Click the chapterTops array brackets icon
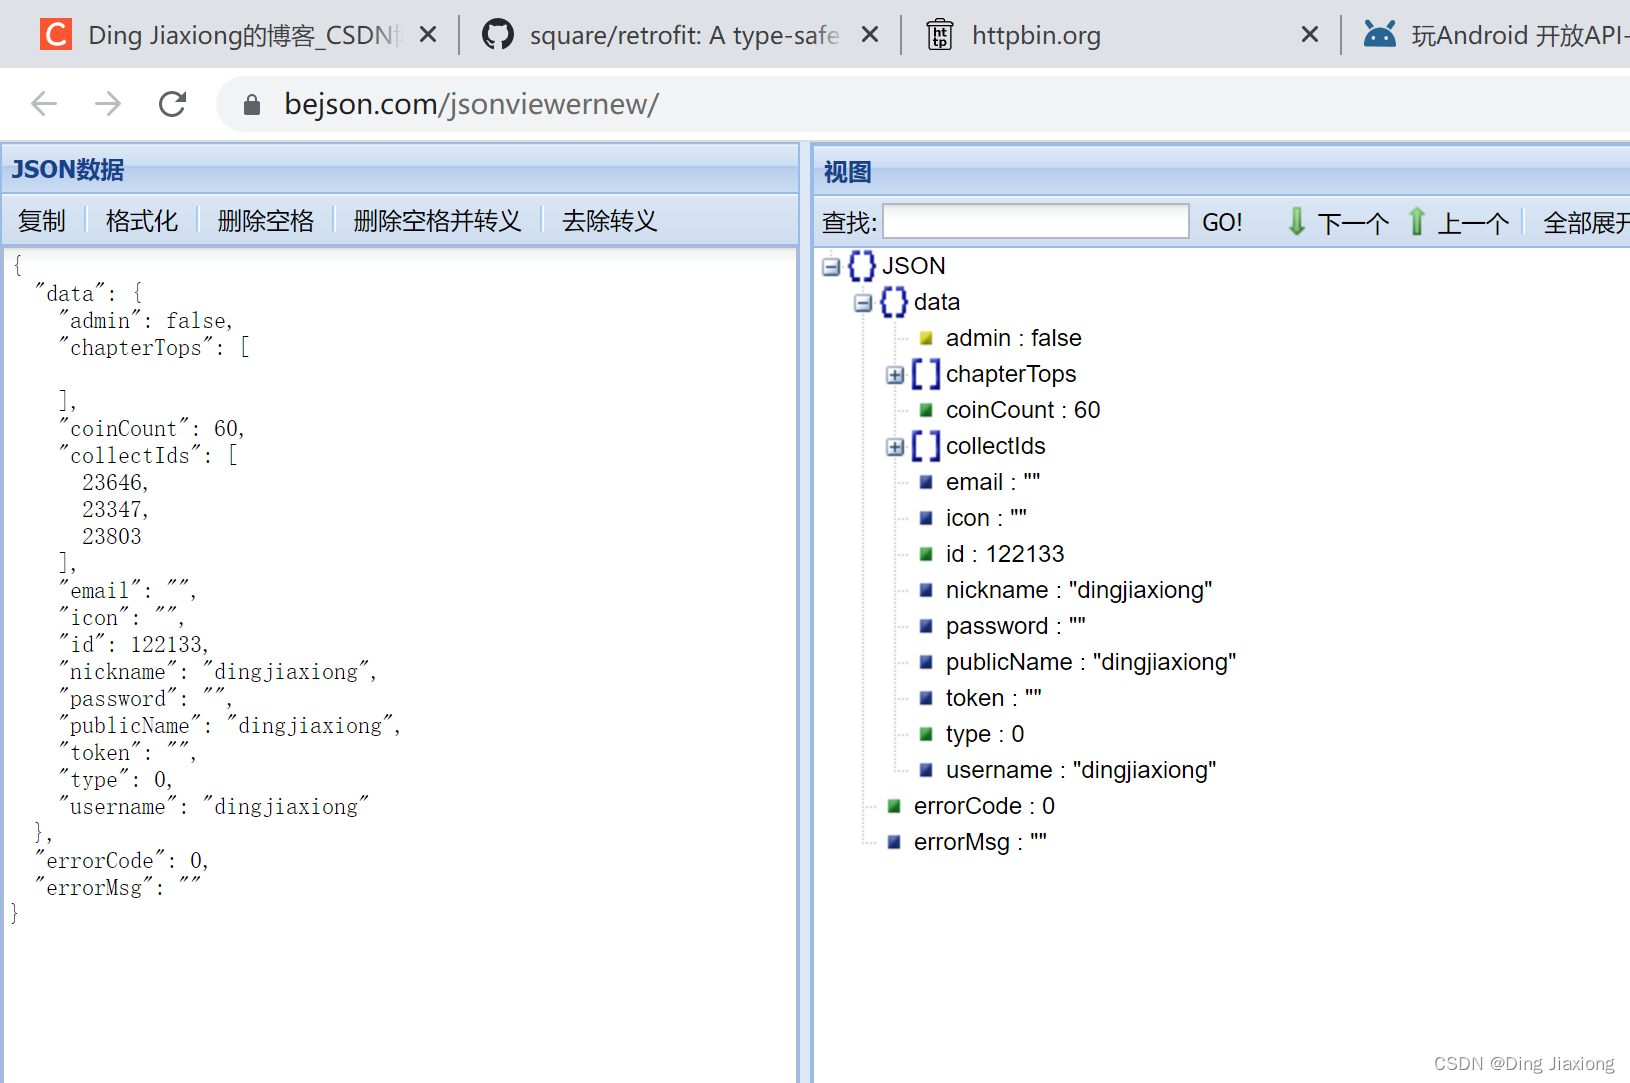Viewport: 1630px width, 1083px height. click(x=926, y=374)
